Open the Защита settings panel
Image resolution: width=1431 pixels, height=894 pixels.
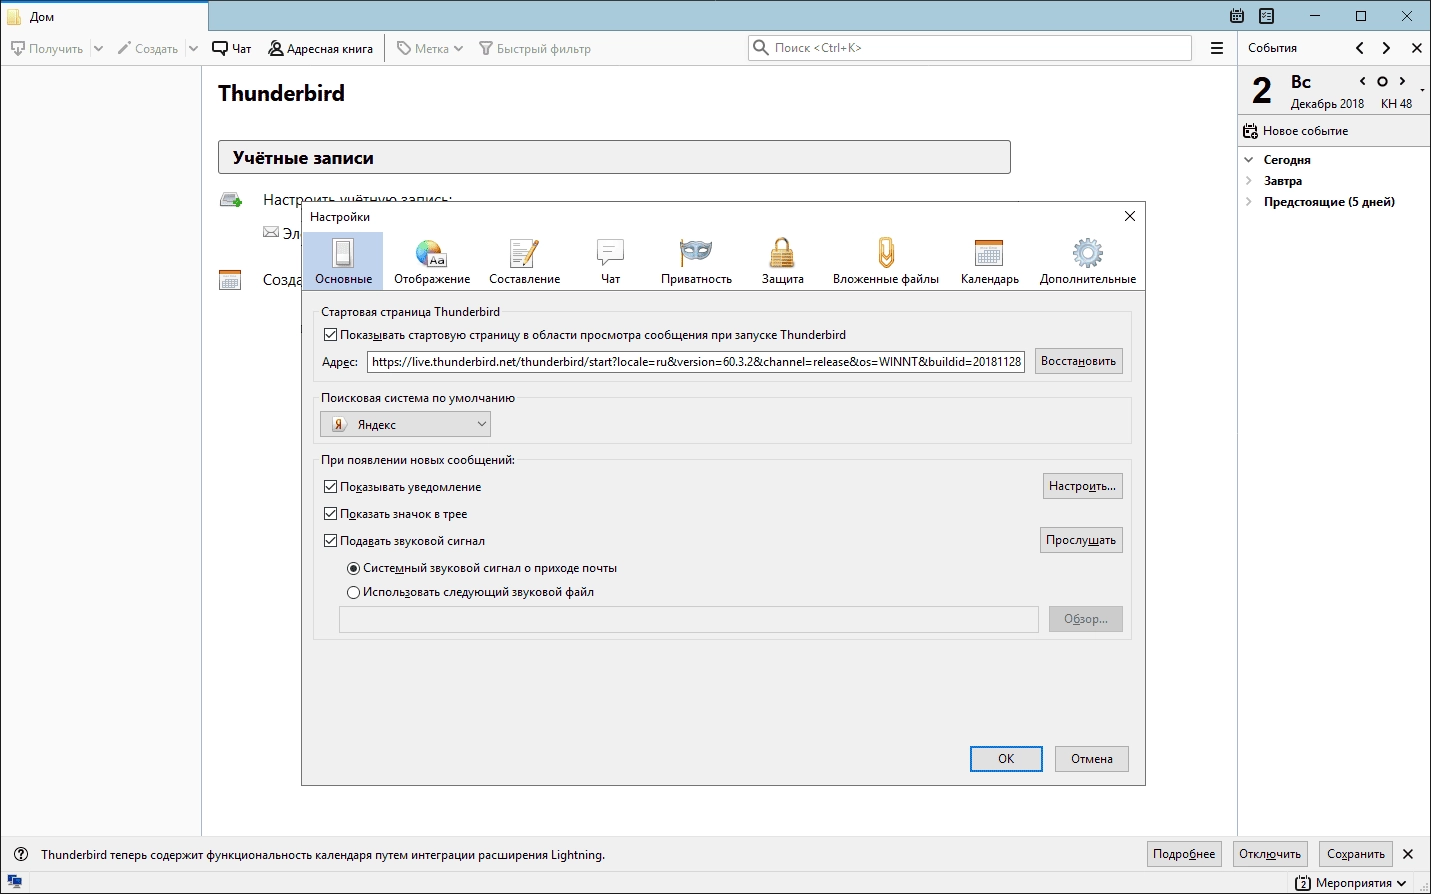tap(782, 261)
